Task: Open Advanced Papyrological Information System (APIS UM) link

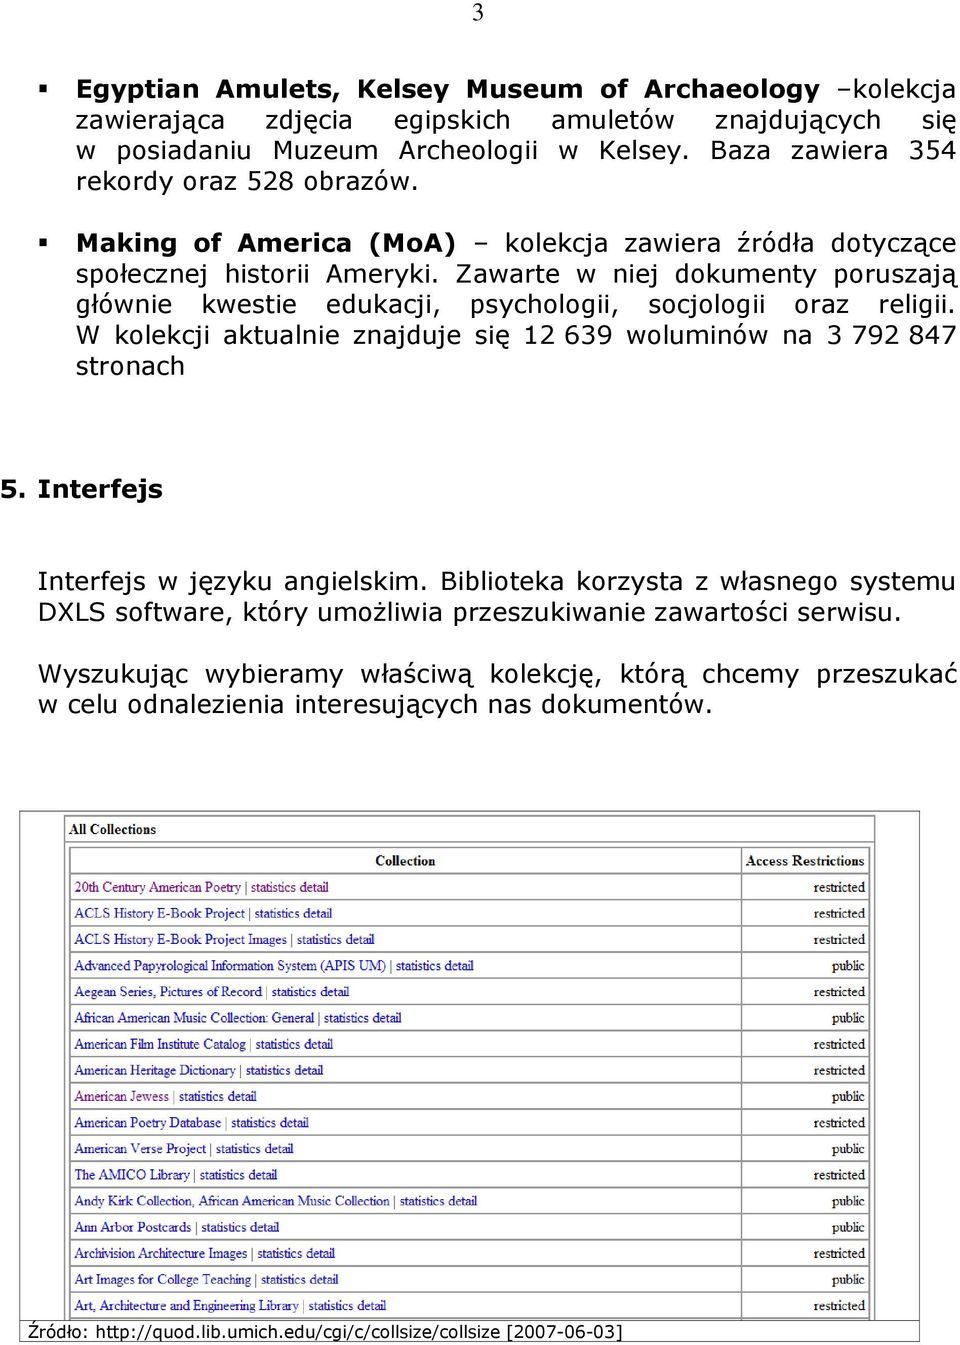Action: (230, 966)
